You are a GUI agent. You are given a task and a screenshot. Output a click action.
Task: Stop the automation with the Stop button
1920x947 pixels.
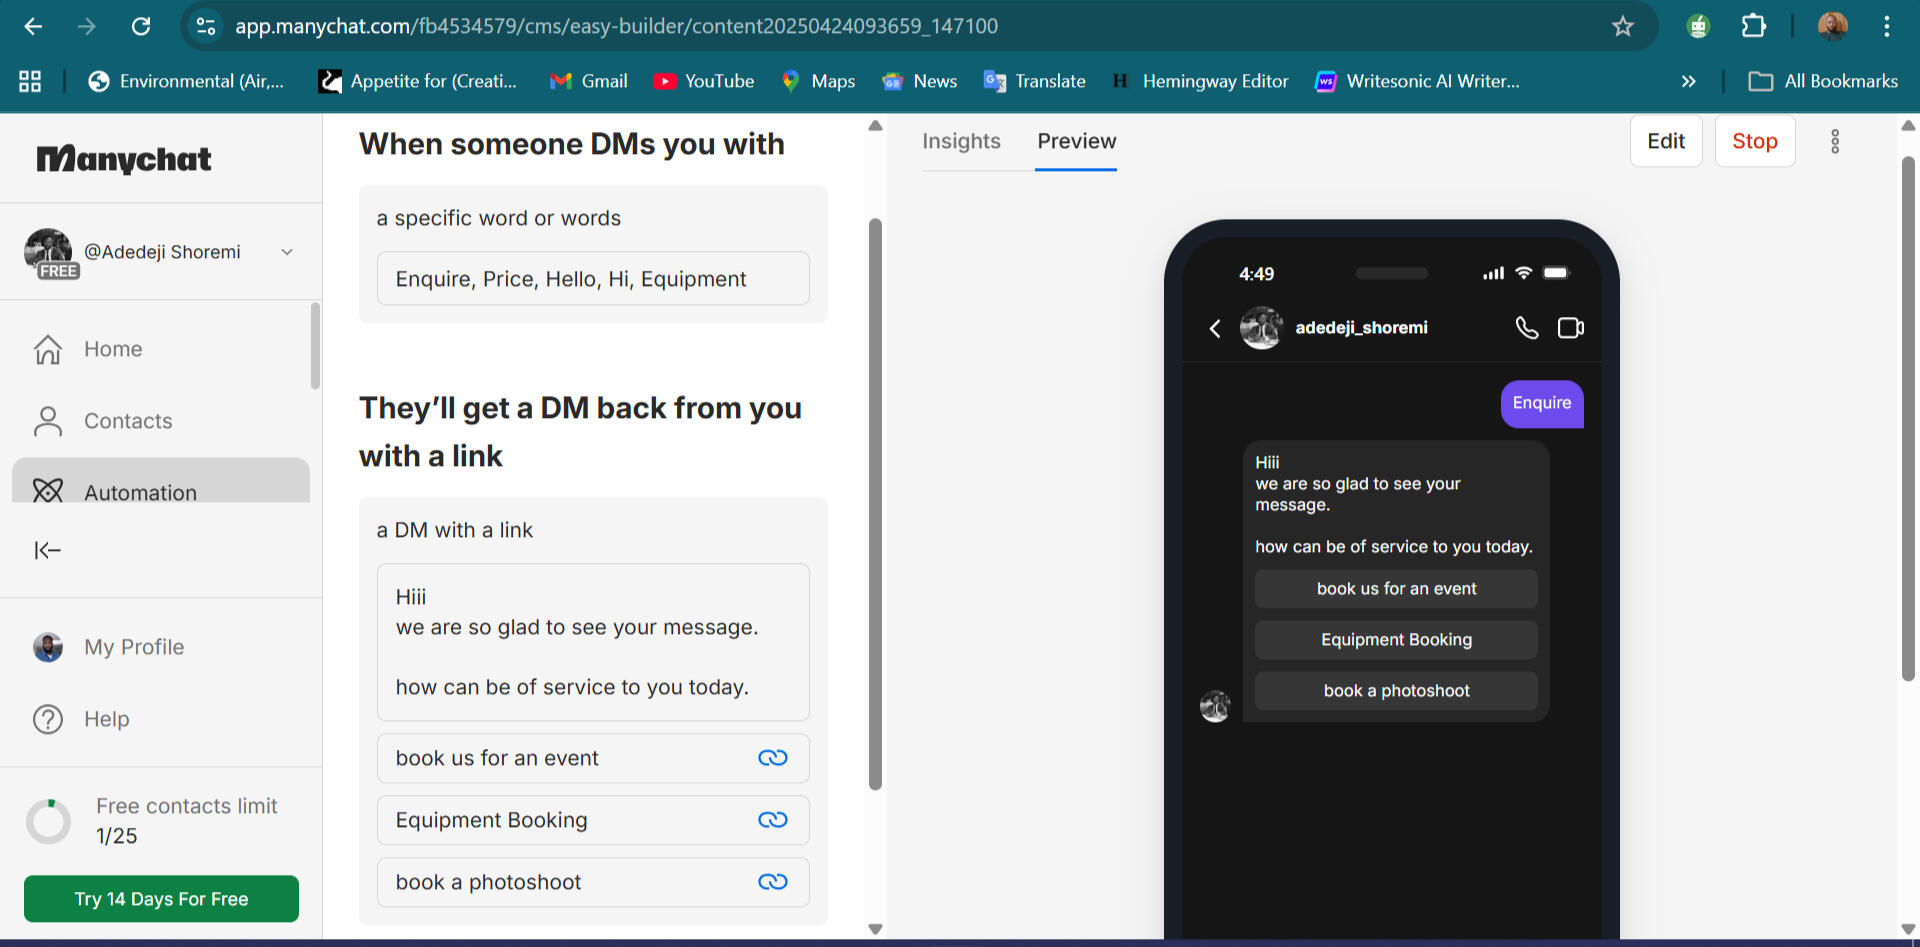pyautogui.click(x=1755, y=141)
